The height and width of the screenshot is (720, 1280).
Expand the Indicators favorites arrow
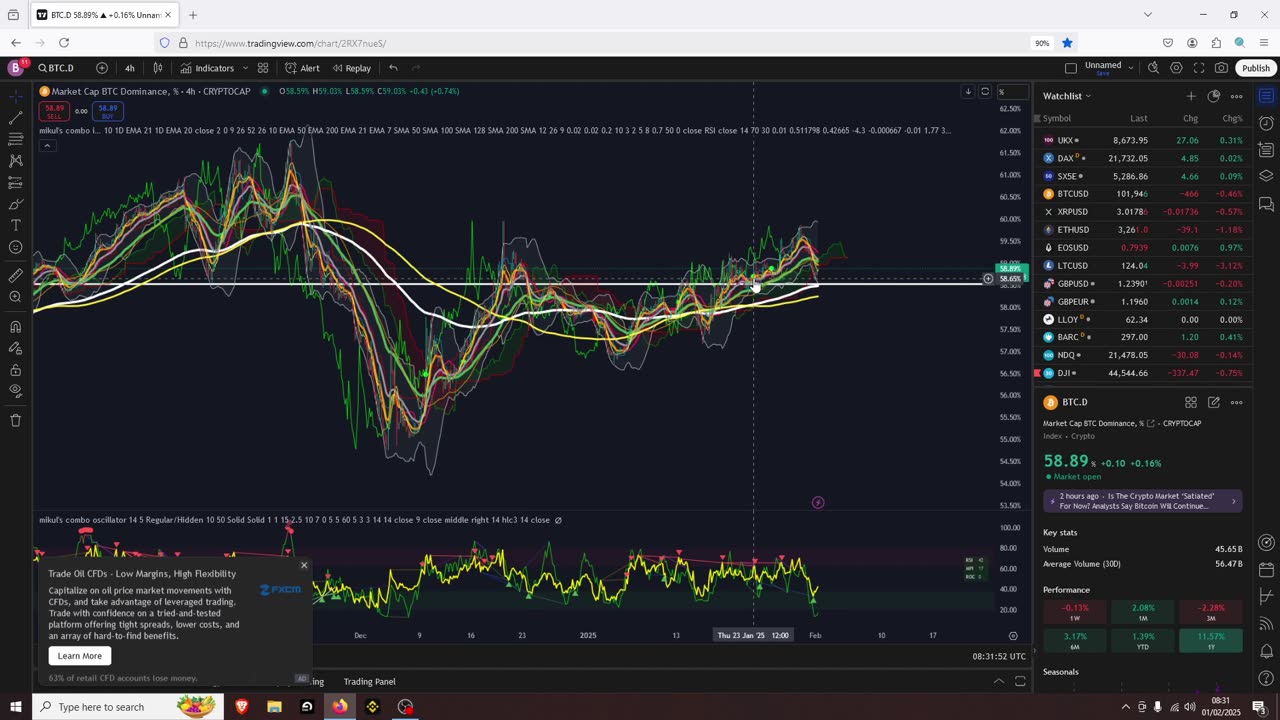[x=243, y=68]
